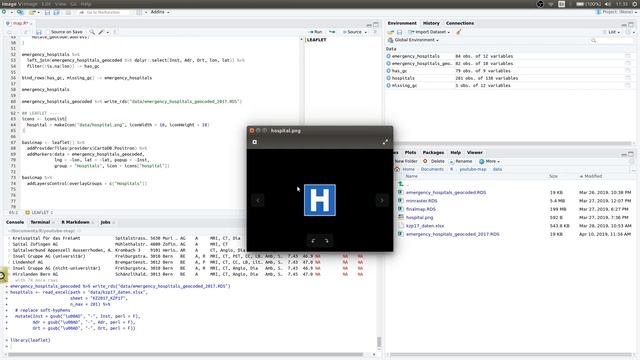
Task: Sort files by Name column header
Action: coord(411,176)
